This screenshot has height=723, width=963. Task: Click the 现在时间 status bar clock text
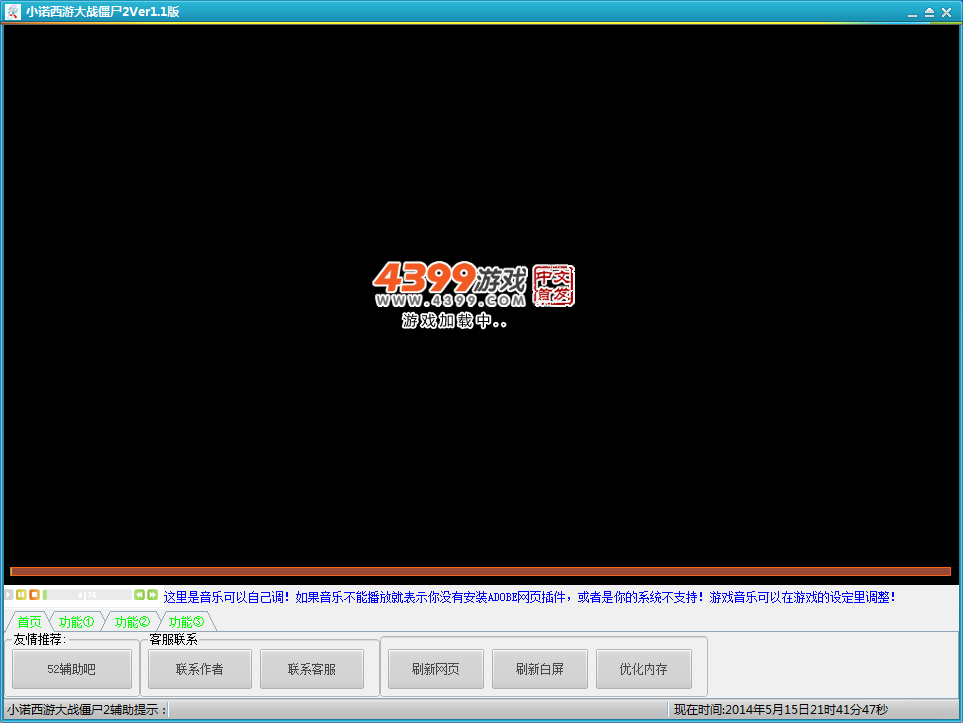tap(781, 709)
